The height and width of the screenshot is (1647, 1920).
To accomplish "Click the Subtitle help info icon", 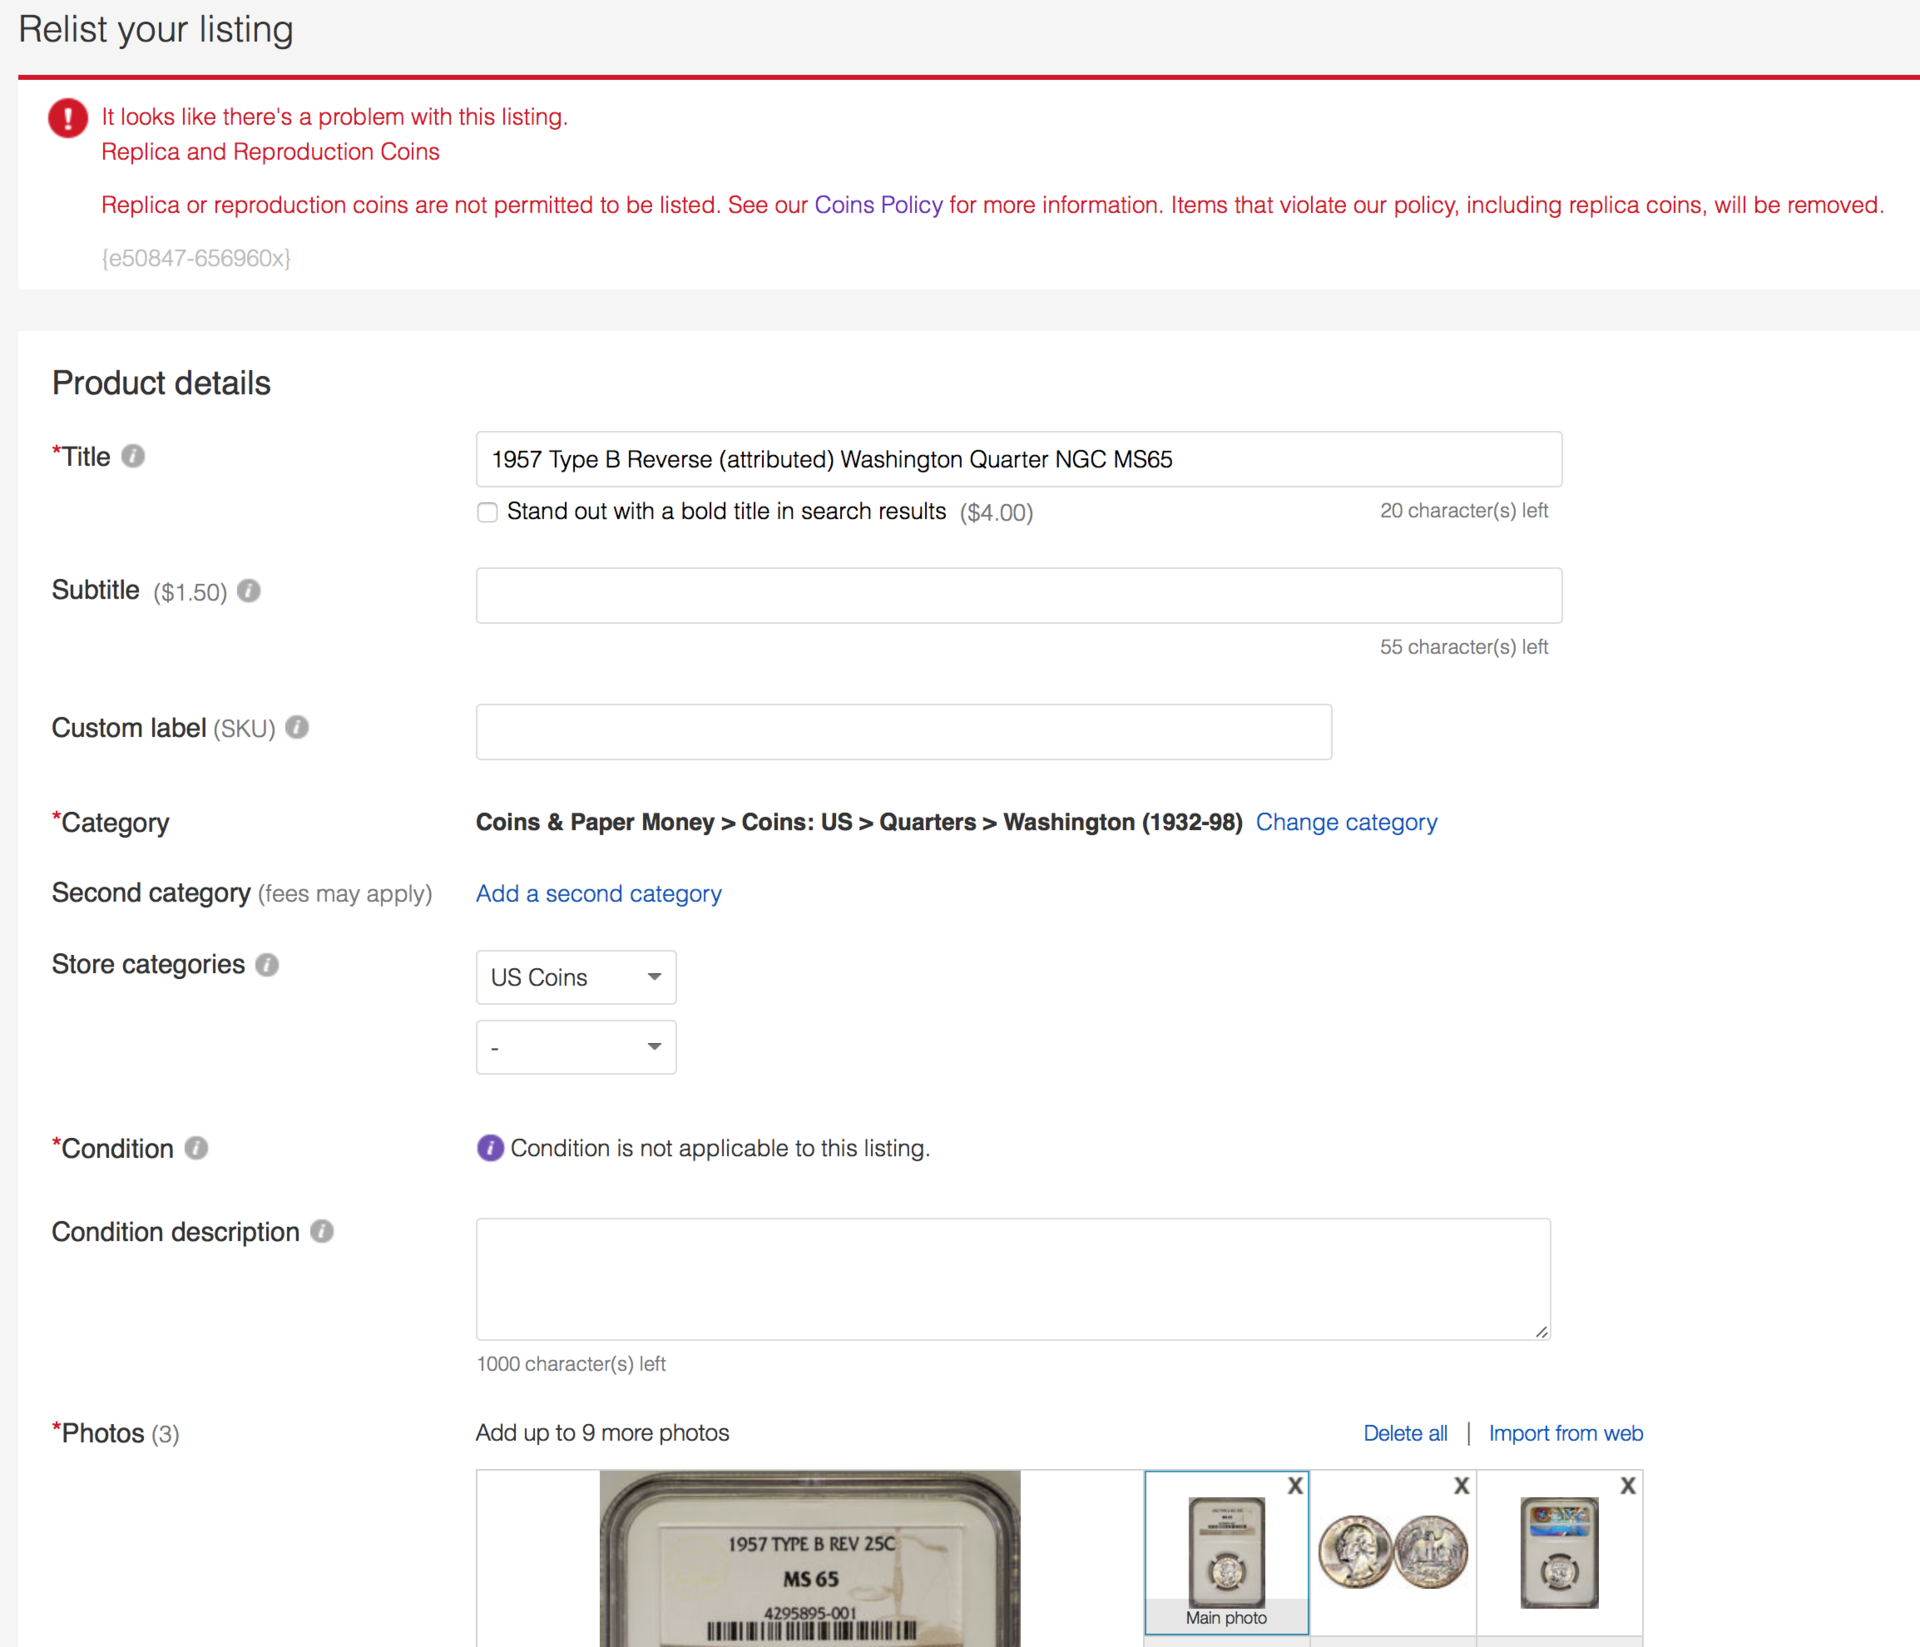I will point(249,591).
